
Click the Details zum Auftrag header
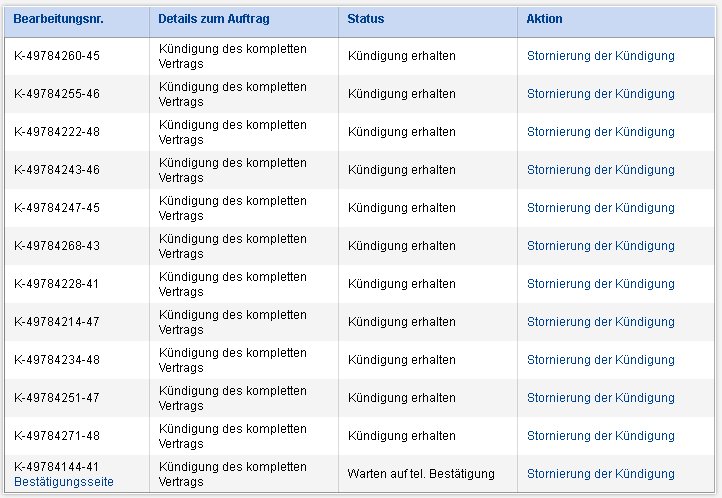[214, 19]
